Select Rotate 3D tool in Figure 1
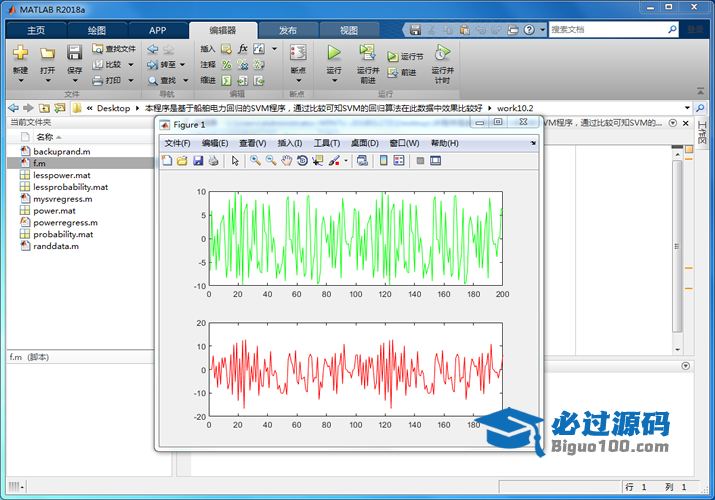 [302, 160]
